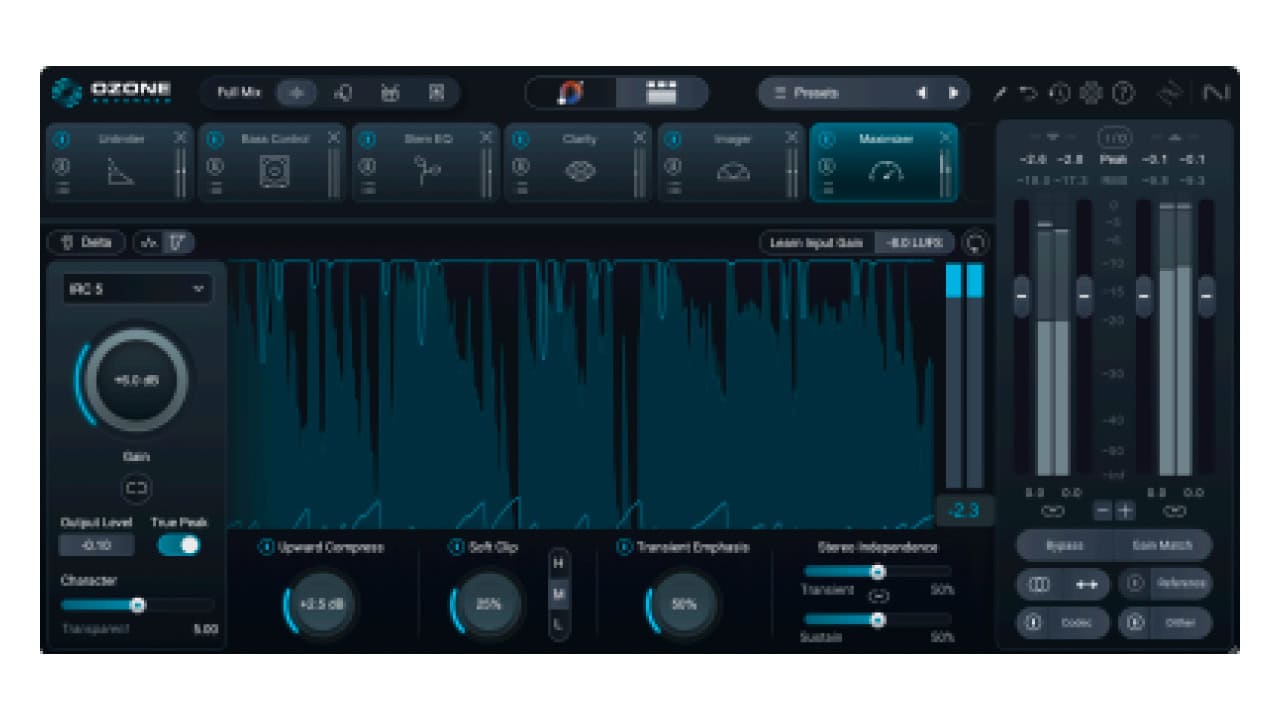This screenshot has height=720, width=1280.
Task: Select the M soft clip mode
Action: (x=559, y=595)
